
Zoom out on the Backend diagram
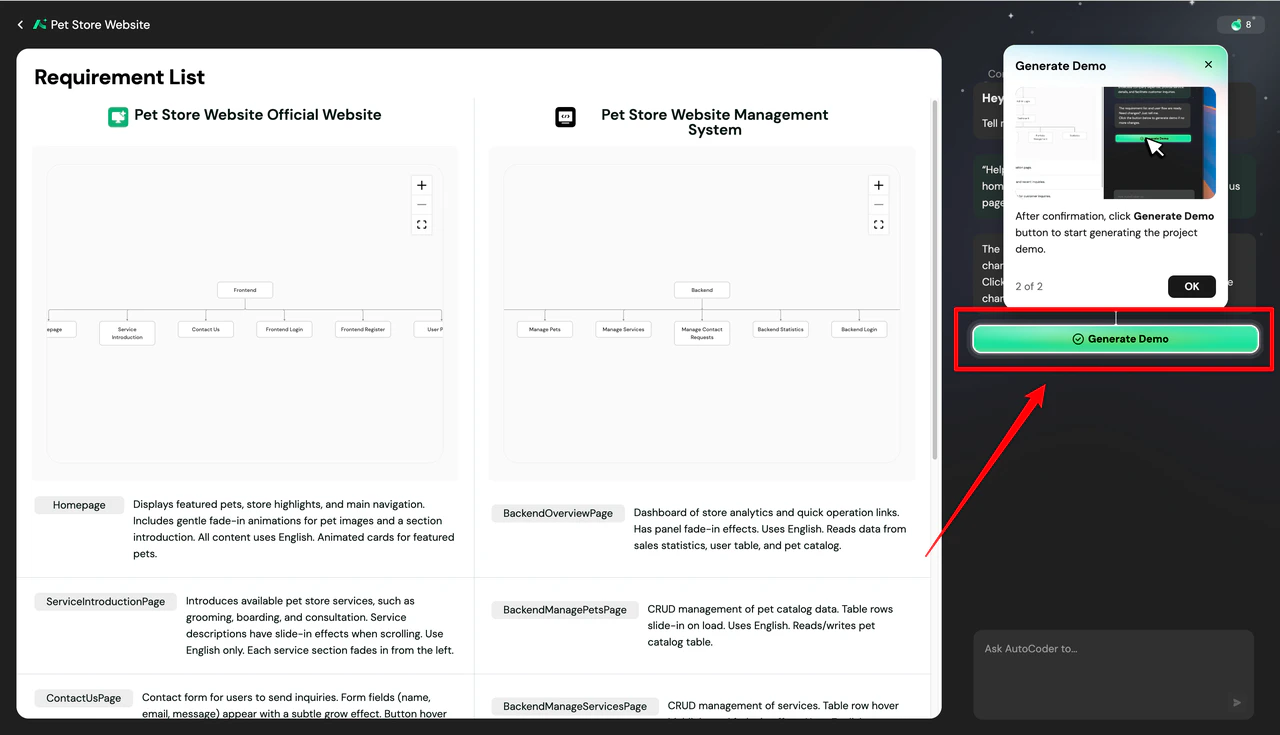[878, 205]
